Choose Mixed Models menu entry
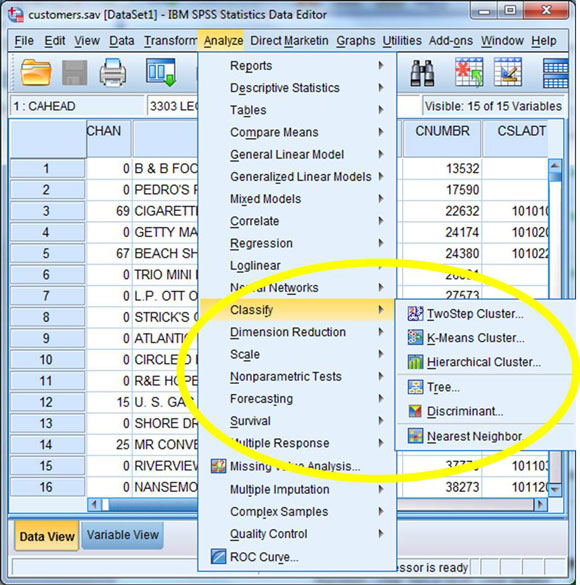The height and width of the screenshot is (585, 580). click(297, 199)
